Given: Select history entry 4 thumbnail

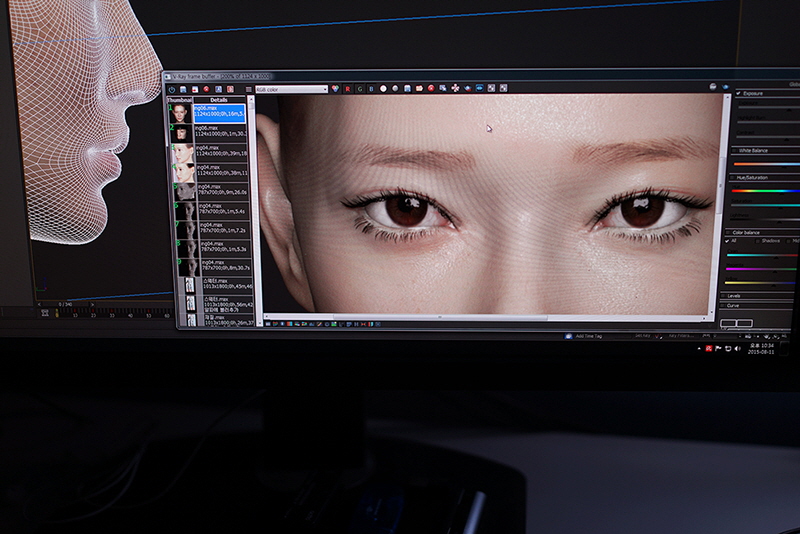Looking at the screenshot, I should coord(184,172).
